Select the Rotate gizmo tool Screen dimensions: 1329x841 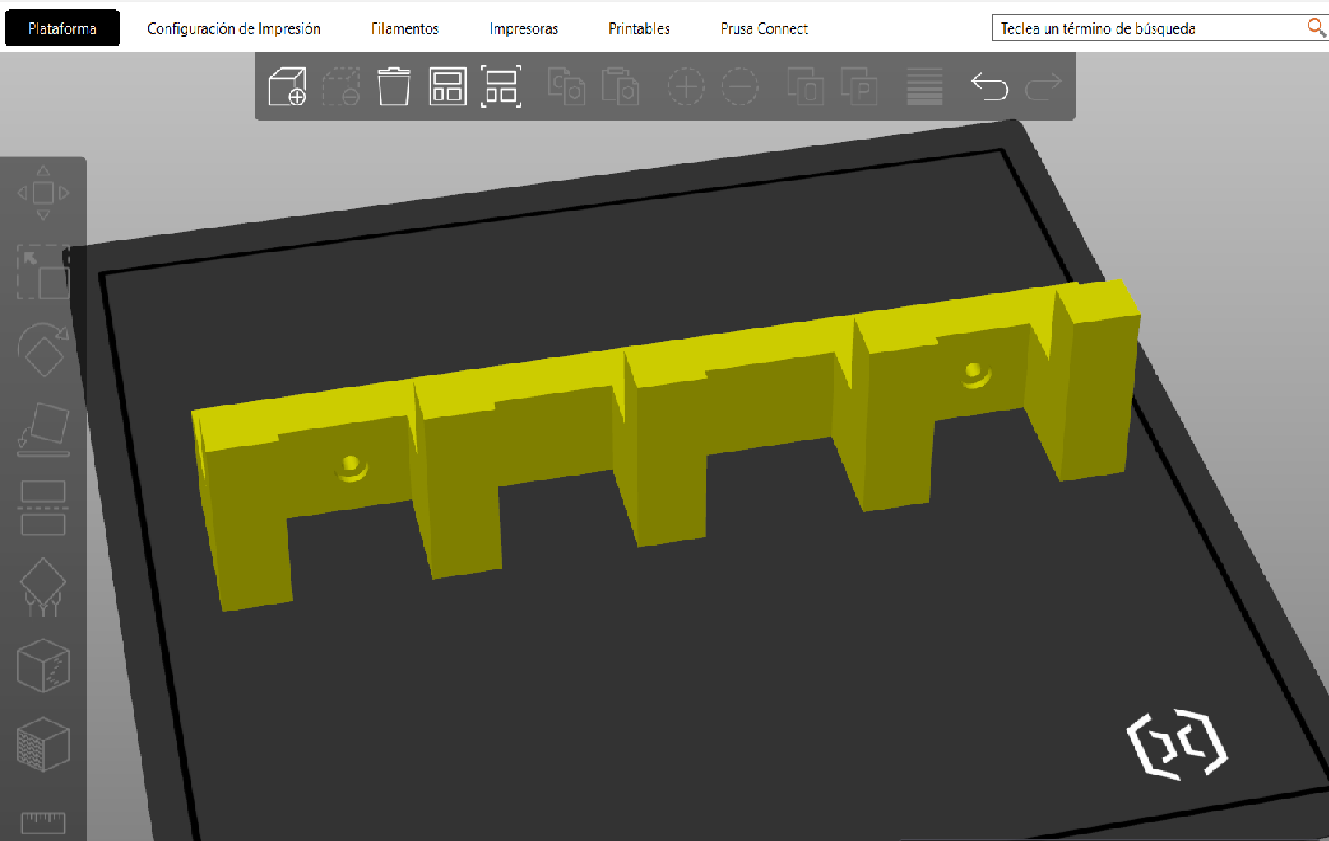tap(43, 350)
